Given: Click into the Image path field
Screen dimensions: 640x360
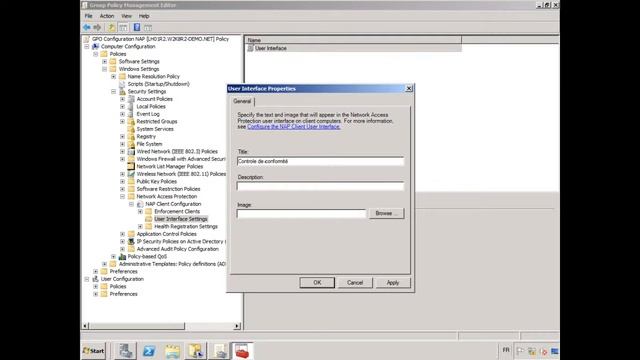Looking at the screenshot, I should 301,213.
